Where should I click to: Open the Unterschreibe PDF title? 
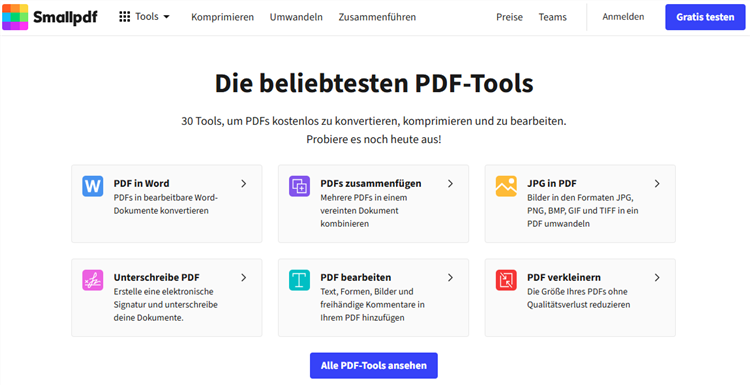click(156, 277)
